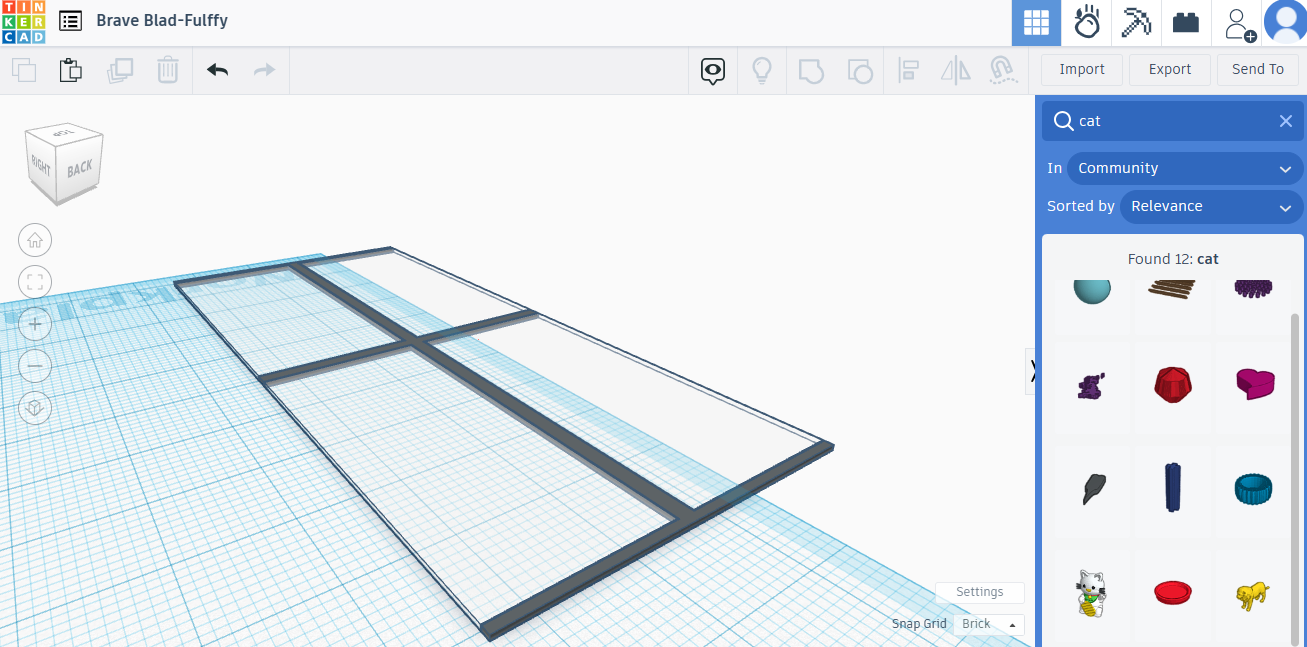The width and height of the screenshot is (1307, 647).
Task: Open the Align tool icon
Action: (x=908, y=70)
